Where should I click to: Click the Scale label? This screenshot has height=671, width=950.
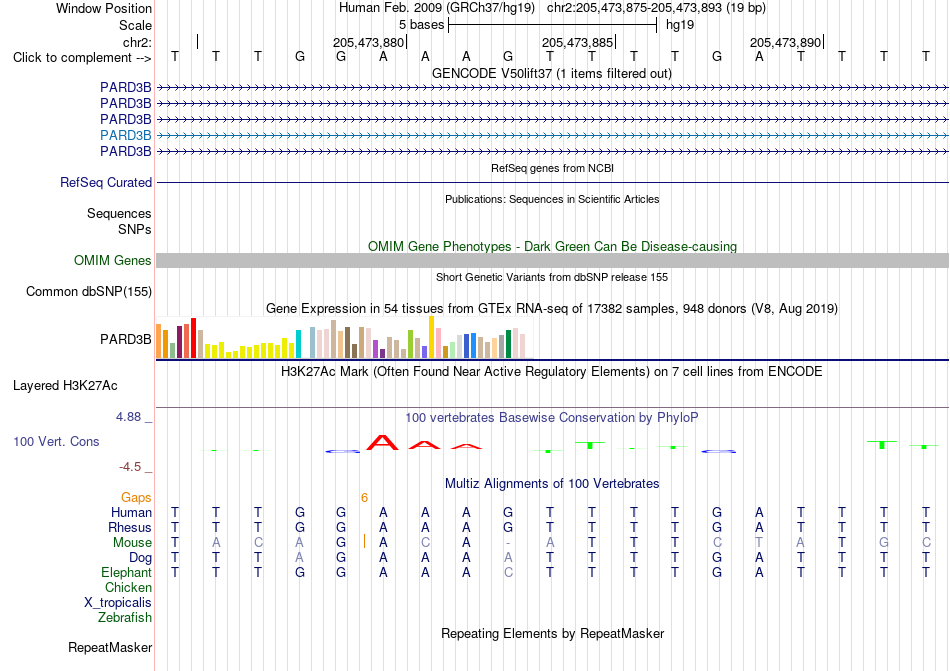point(135,25)
